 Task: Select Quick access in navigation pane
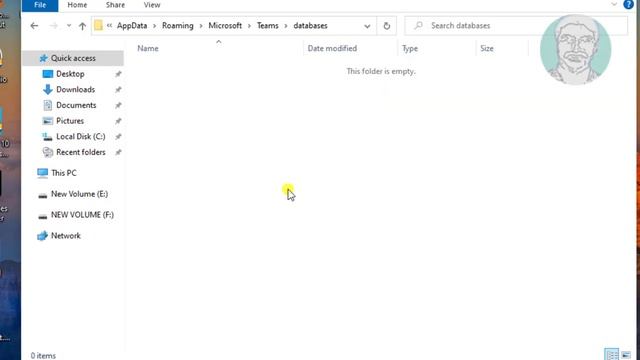(73, 58)
